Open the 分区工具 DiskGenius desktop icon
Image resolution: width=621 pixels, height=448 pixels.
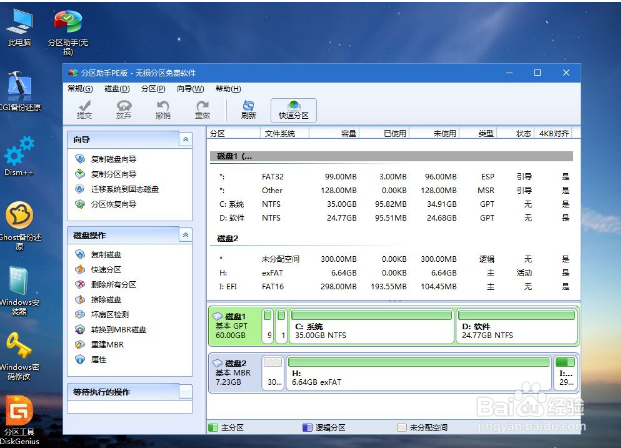coord(19,420)
